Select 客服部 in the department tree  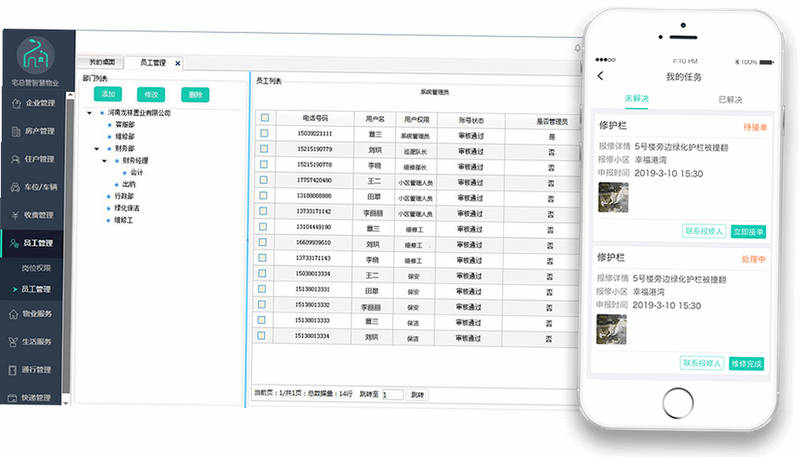pos(125,124)
